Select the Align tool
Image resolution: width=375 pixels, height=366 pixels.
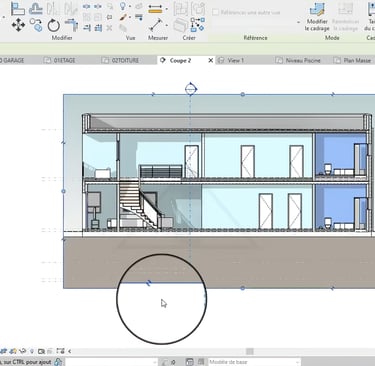click(18, 9)
